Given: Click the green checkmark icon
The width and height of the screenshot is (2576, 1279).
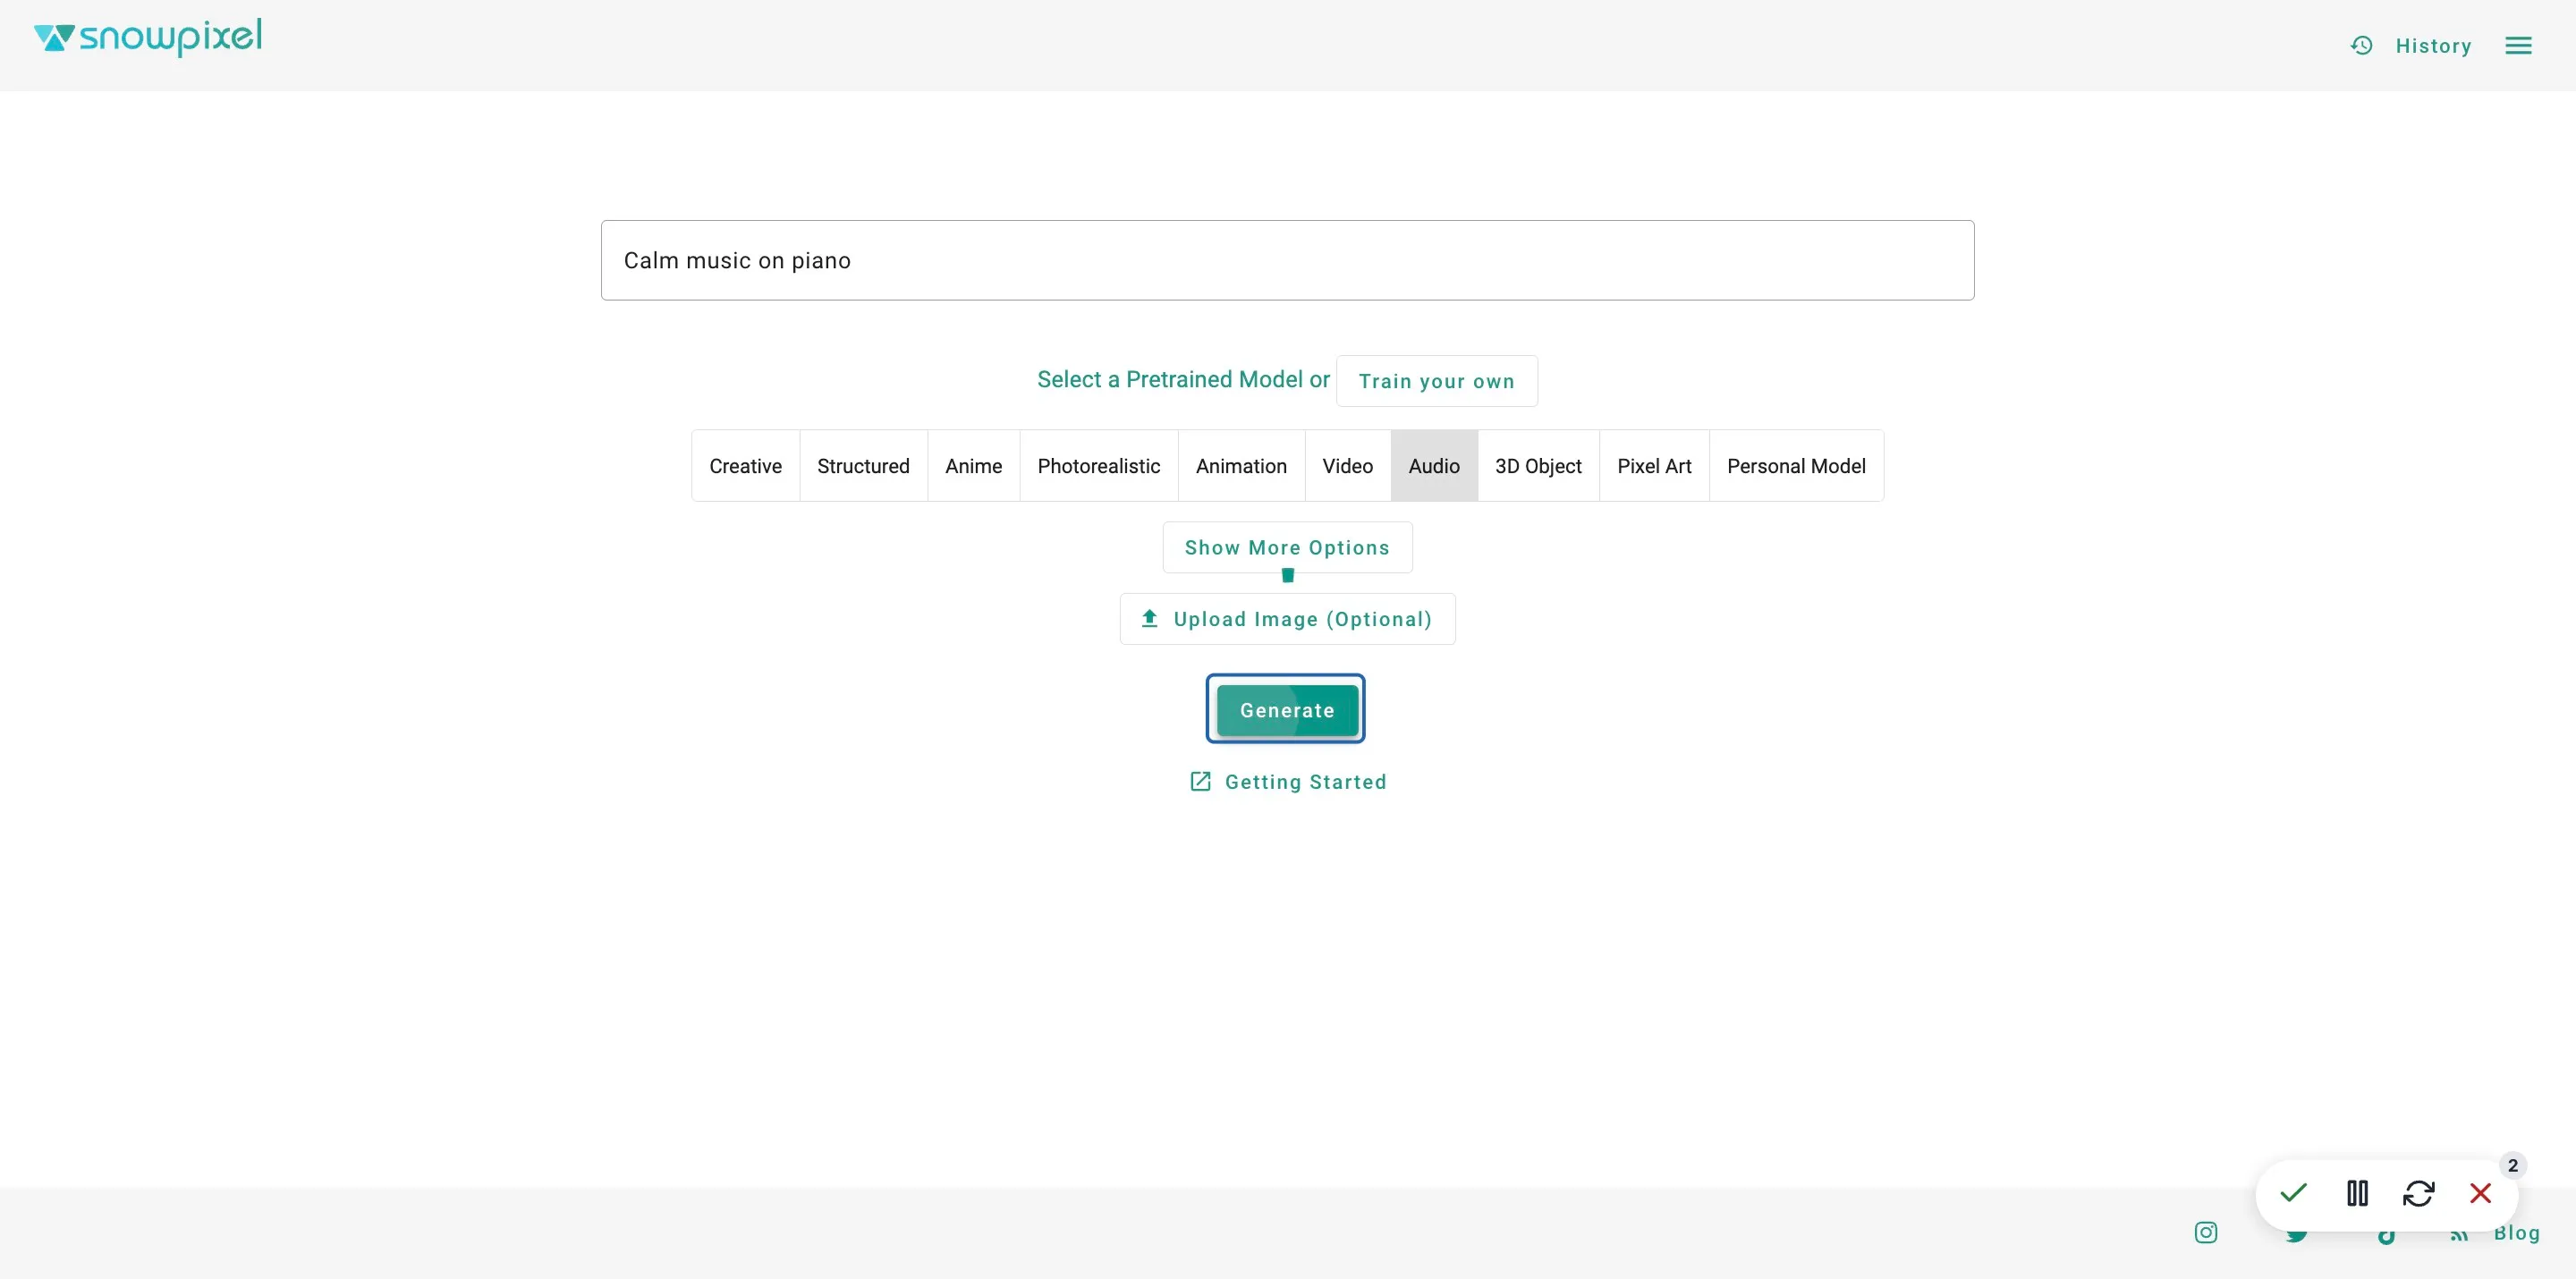Looking at the screenshot, I should [x=2293, y=1192].
